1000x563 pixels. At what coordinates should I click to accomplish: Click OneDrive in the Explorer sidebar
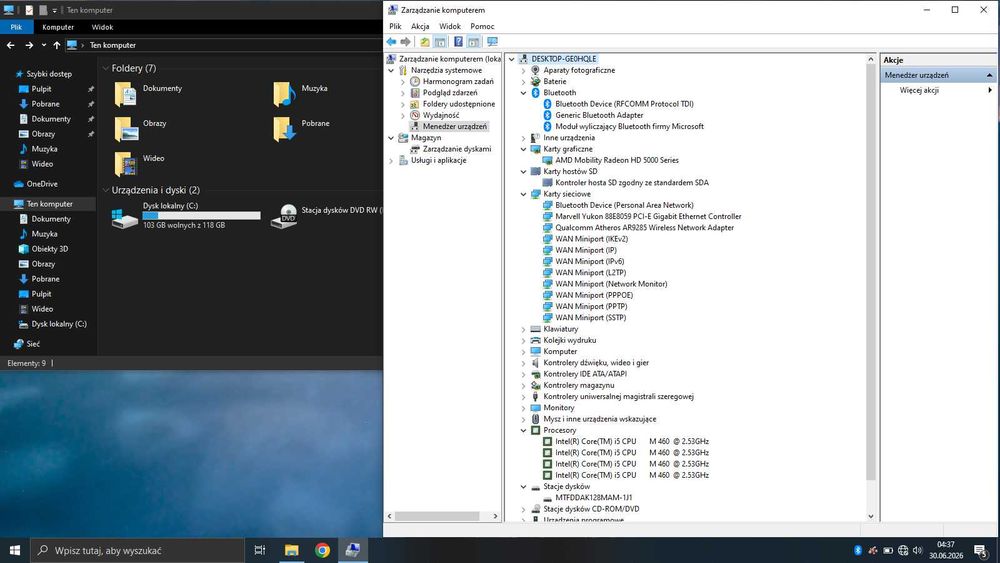click(x=42, y=184)
